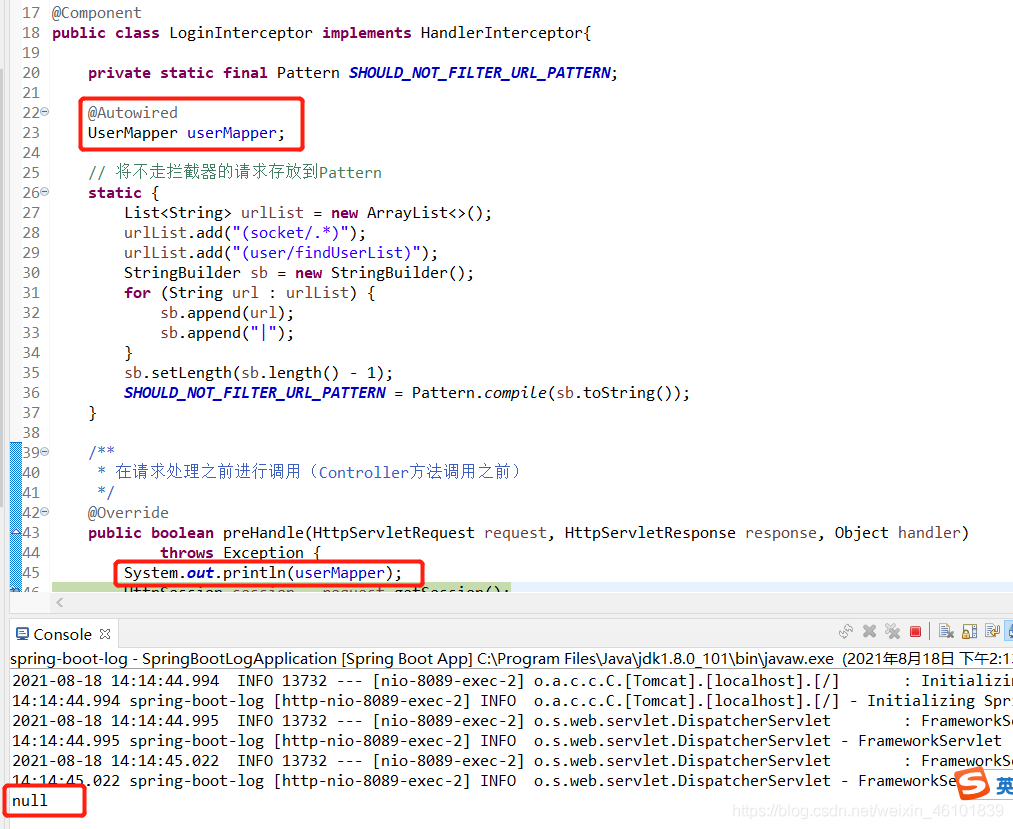This screenshot has height=829, width=1013.
Task: Click the userMapper field on line 23
Action: [x=232, y=133]
